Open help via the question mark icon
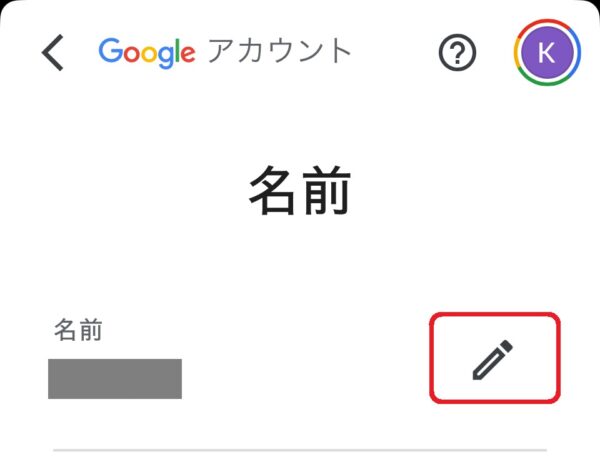 (x=457, y=52)
